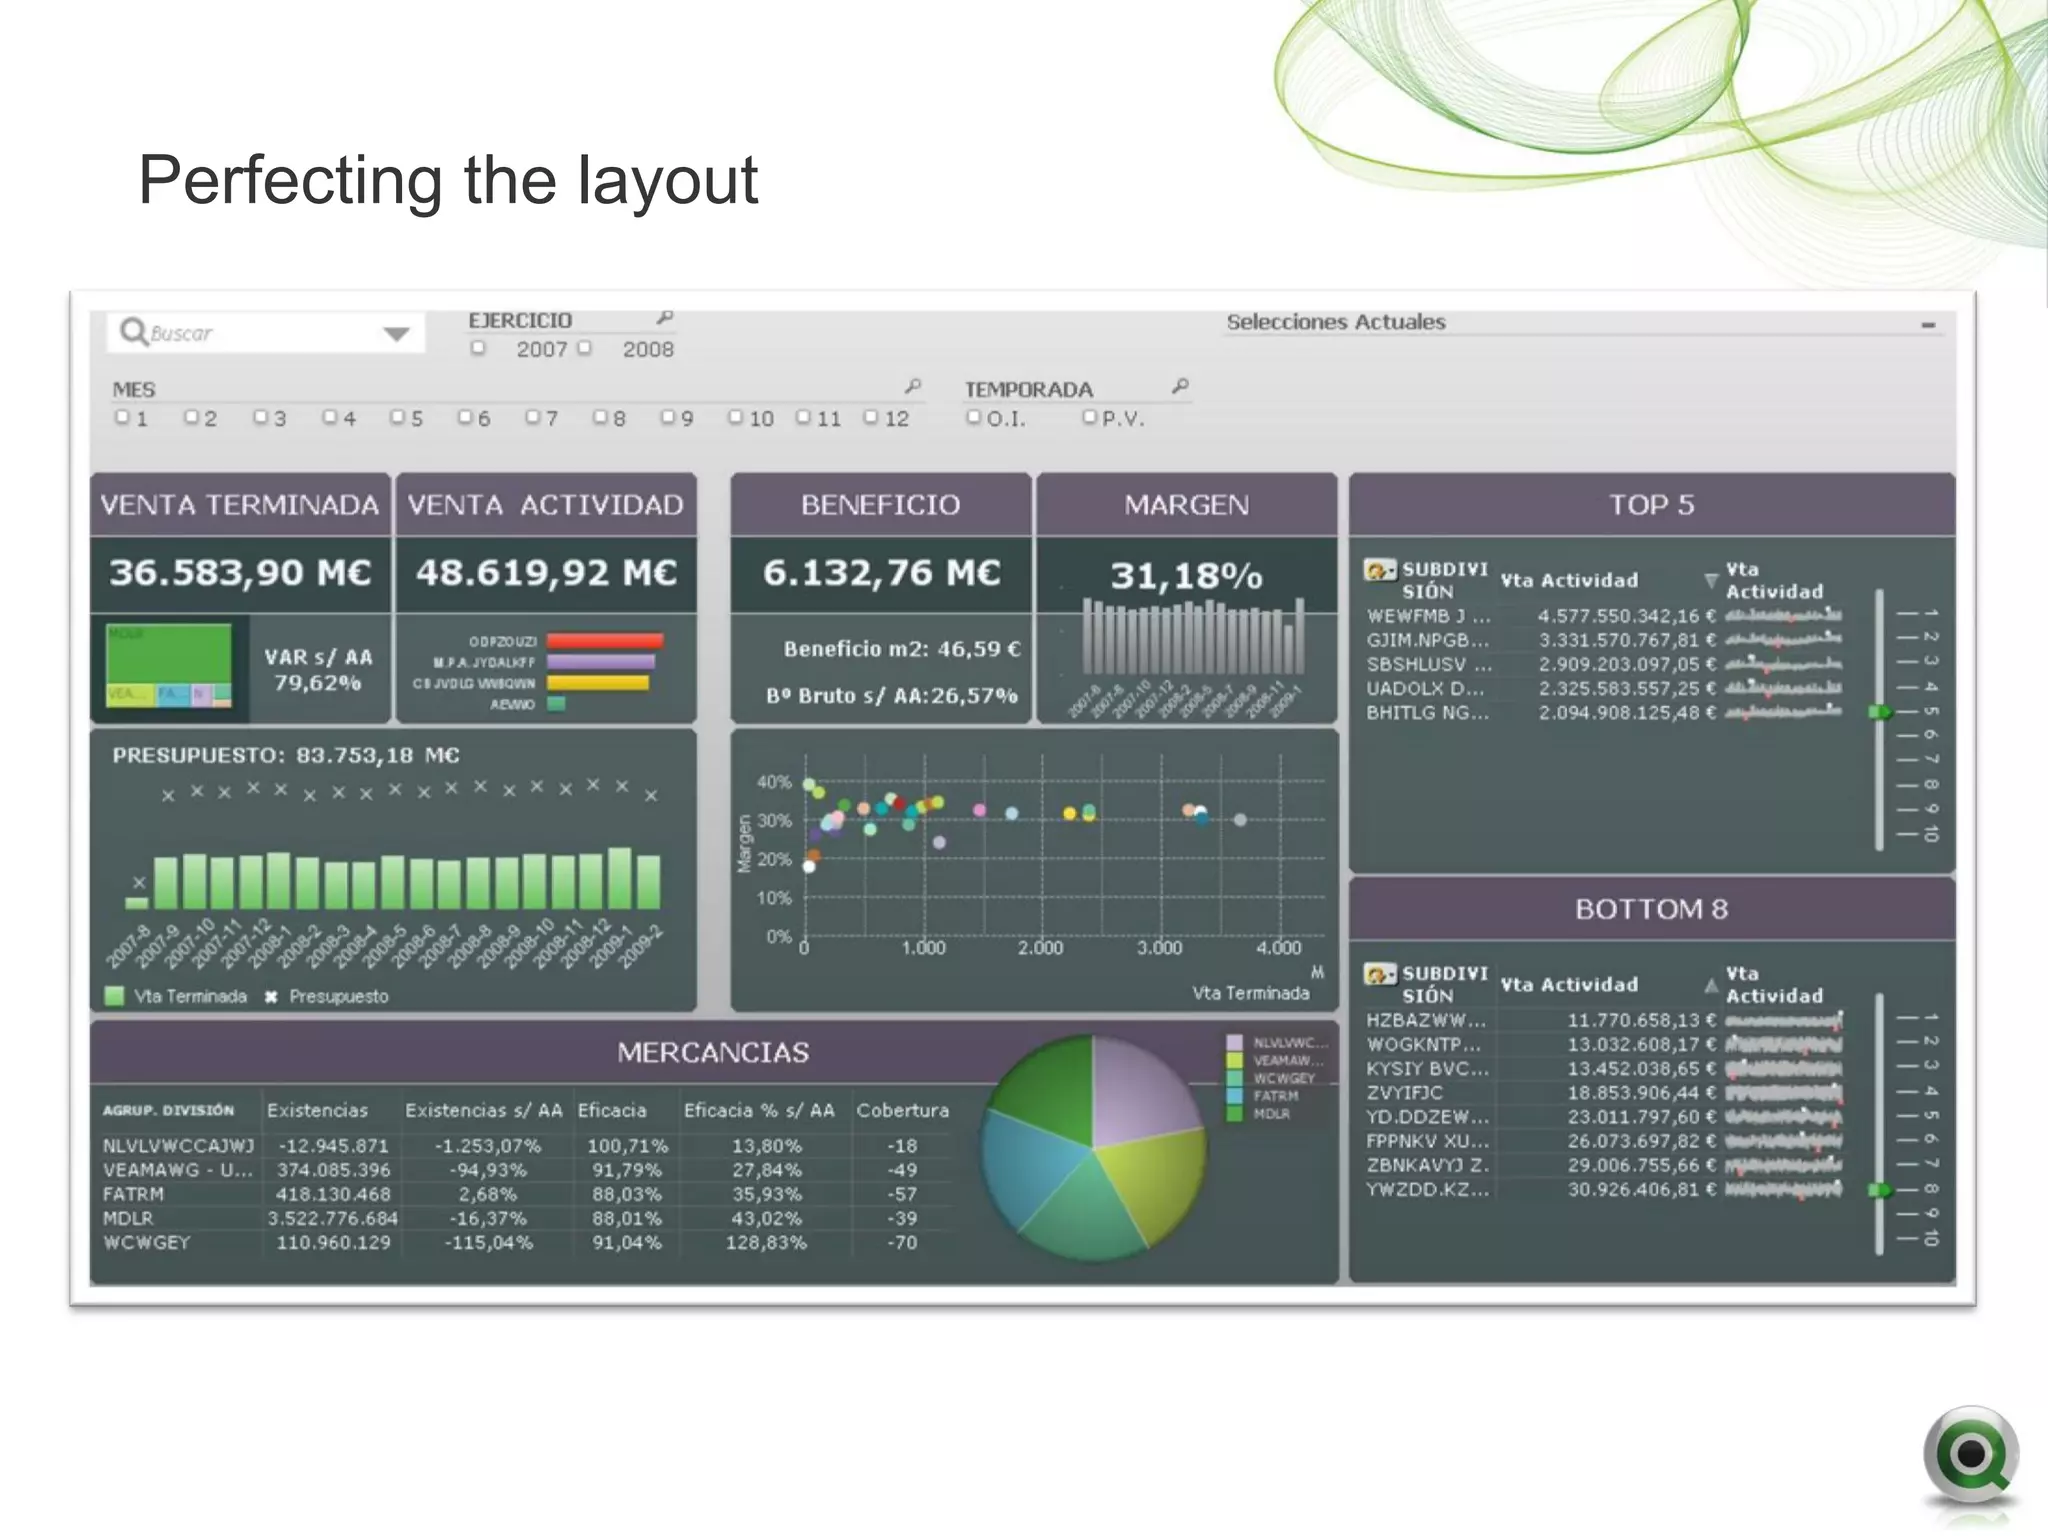This screenshot has height=1536, width=2048.
Task: Click the VENTA TERMINADA header tab
Action: pos(240,505)
